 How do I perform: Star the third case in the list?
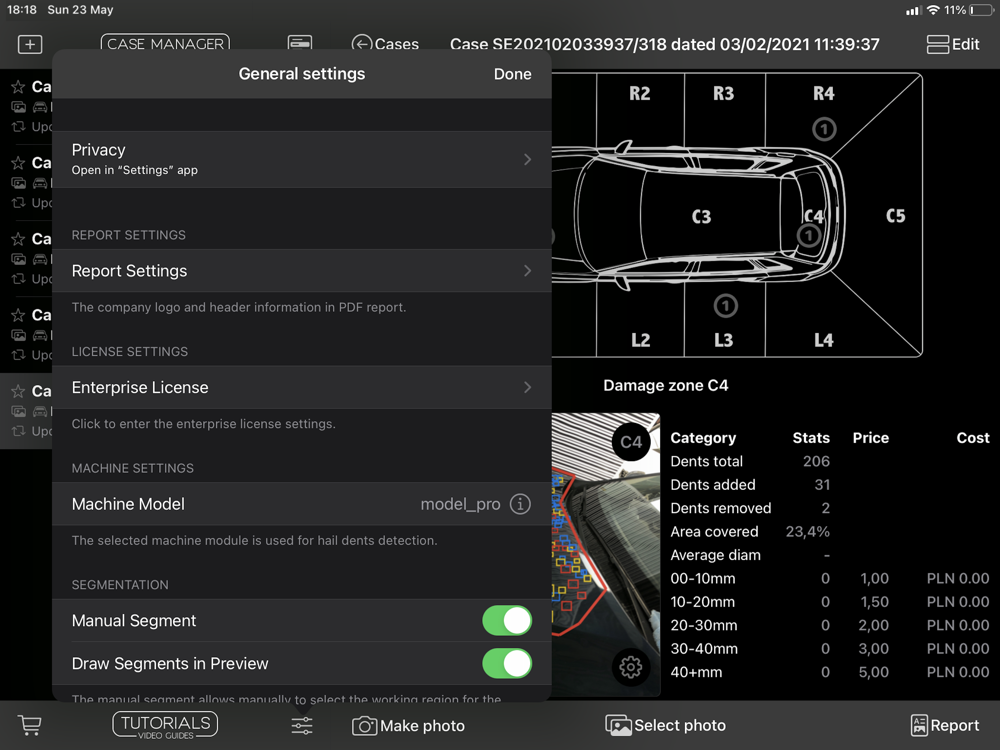tap(18, 239)
